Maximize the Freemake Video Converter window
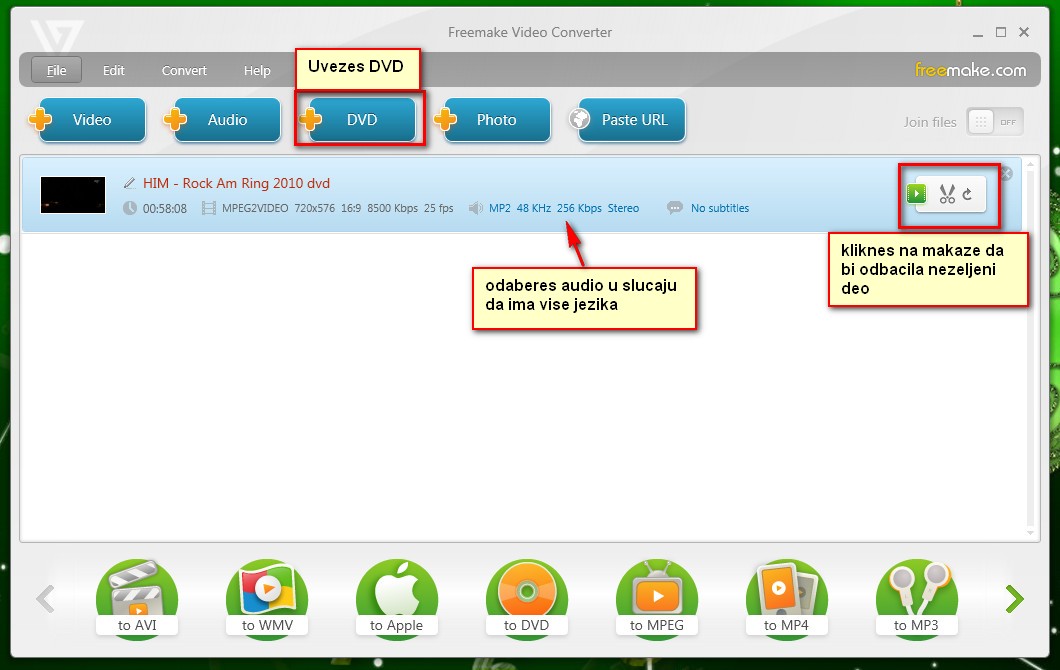This screenshot has height=670, width=1060. [1001, 32]
